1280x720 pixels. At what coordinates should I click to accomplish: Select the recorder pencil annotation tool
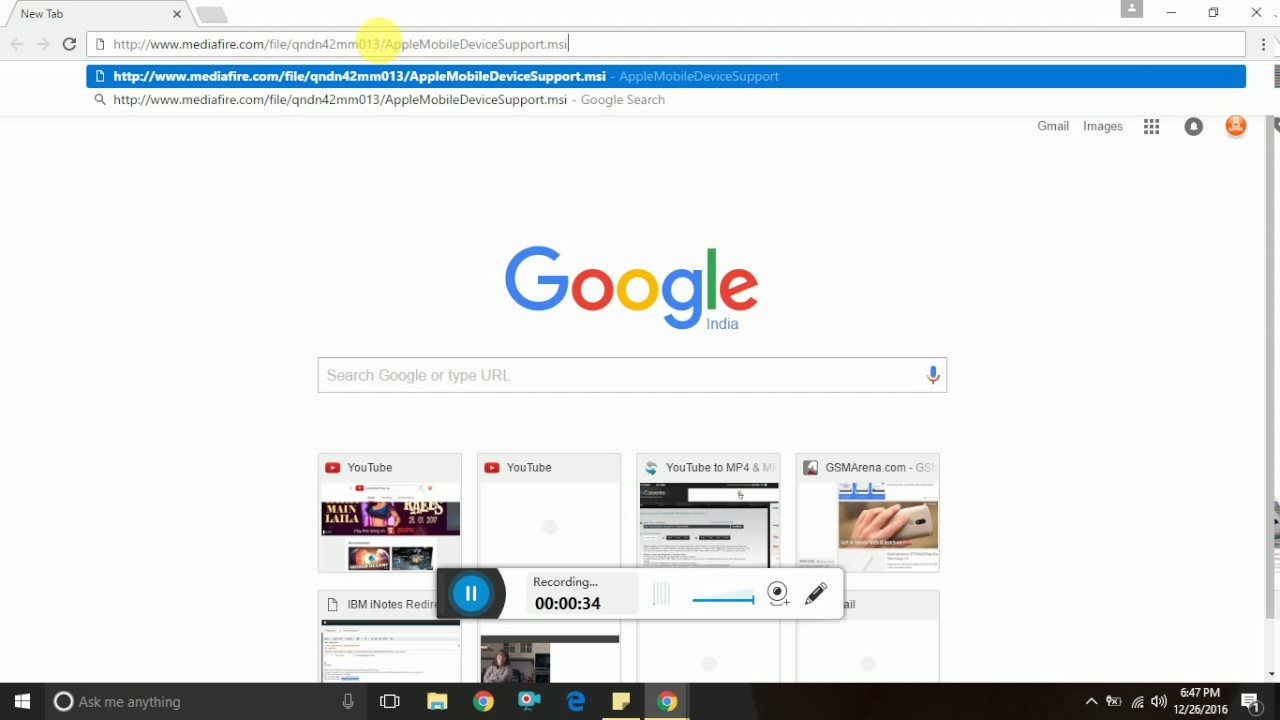pos(816,594)
